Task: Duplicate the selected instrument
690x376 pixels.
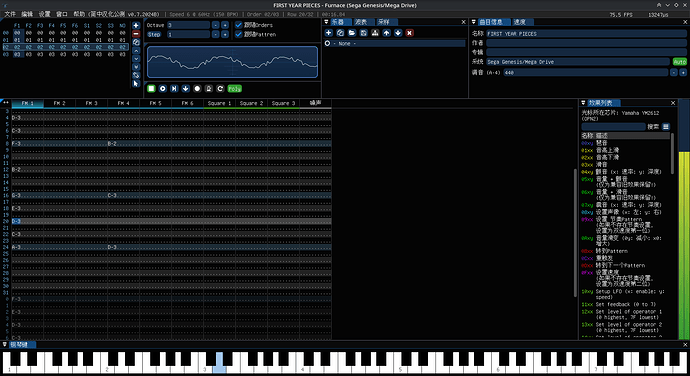Action: (x=340, y=33)
